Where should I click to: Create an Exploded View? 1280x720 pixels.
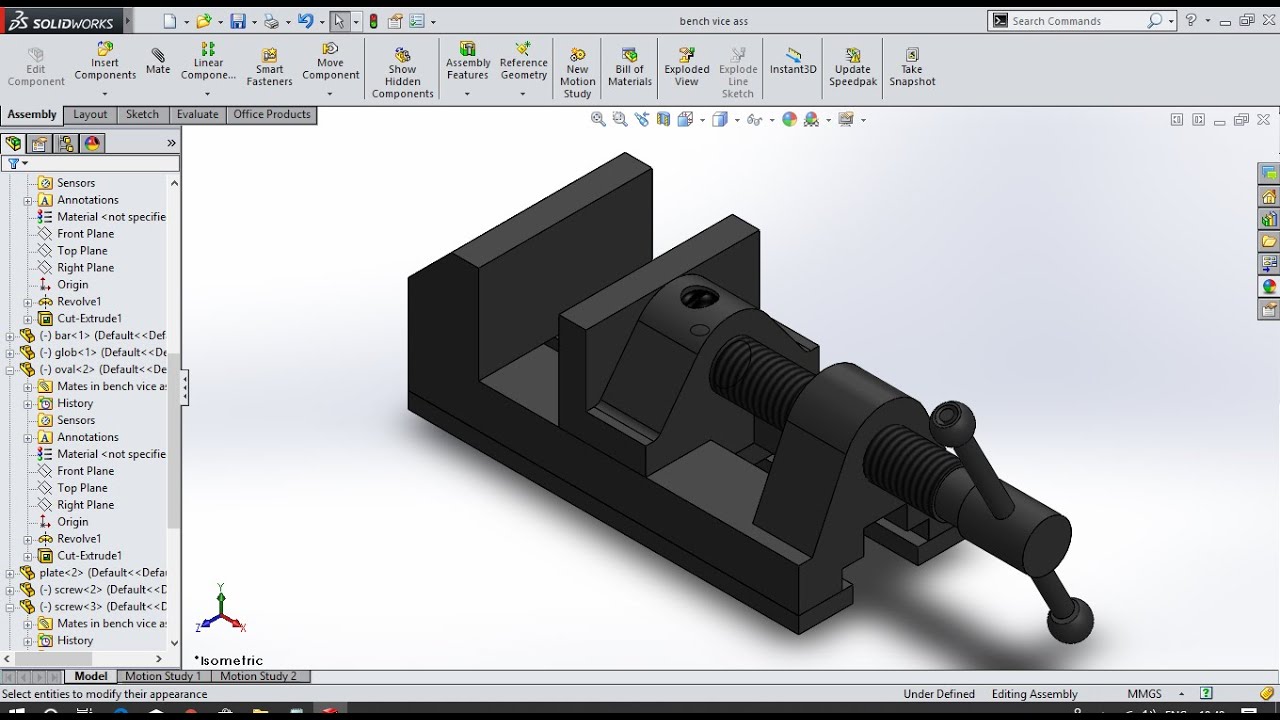click(687, 67)
